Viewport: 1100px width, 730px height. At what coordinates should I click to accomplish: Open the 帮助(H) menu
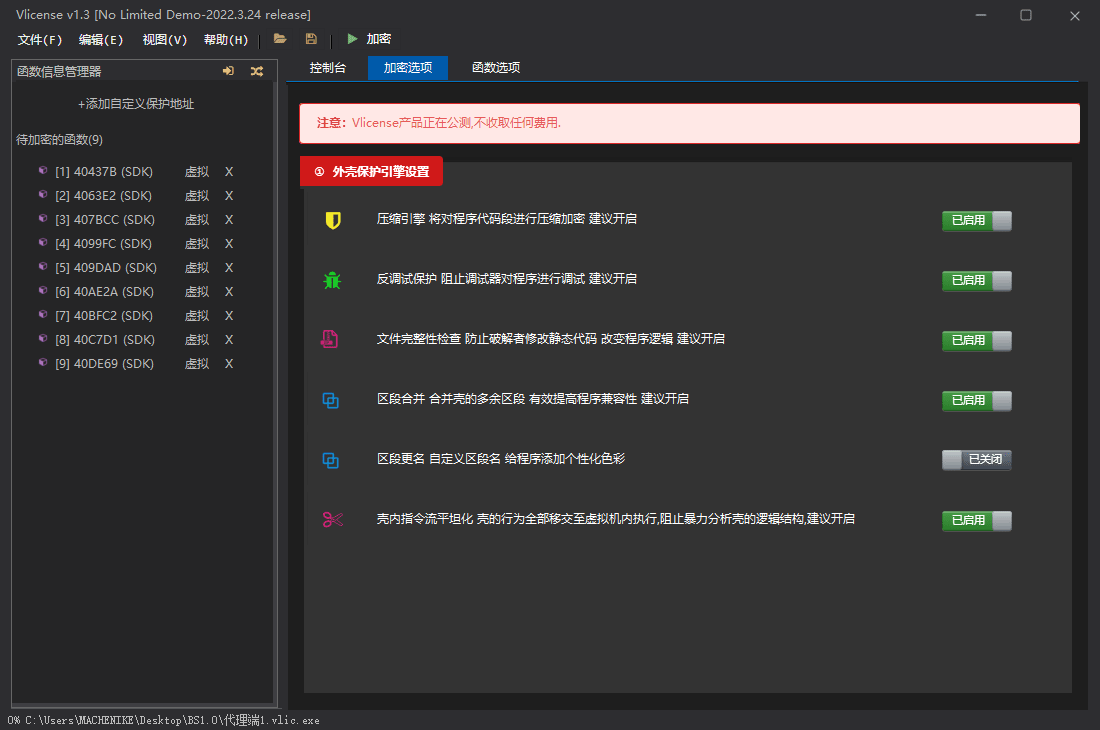coord(226,40)
